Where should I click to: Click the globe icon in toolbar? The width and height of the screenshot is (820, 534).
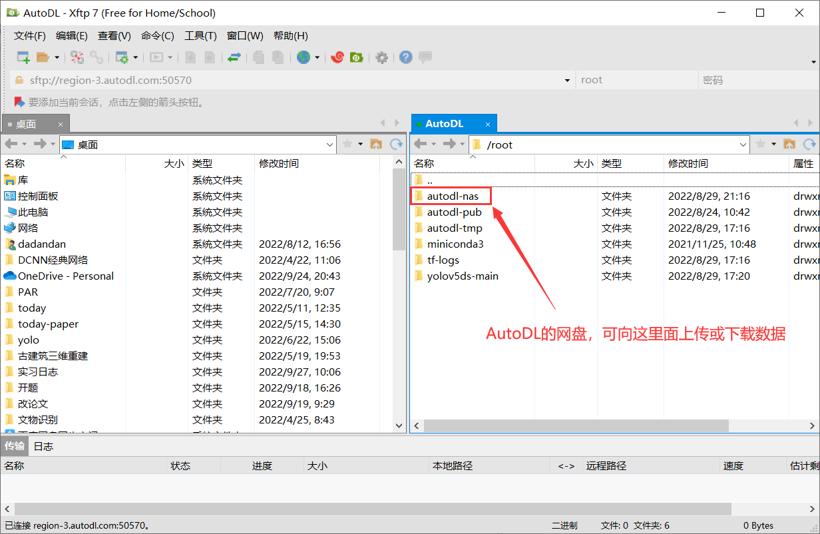303,57
